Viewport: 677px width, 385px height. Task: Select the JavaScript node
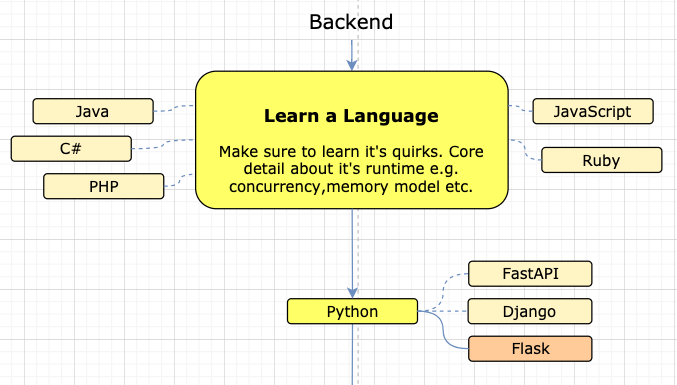point(593,111)
